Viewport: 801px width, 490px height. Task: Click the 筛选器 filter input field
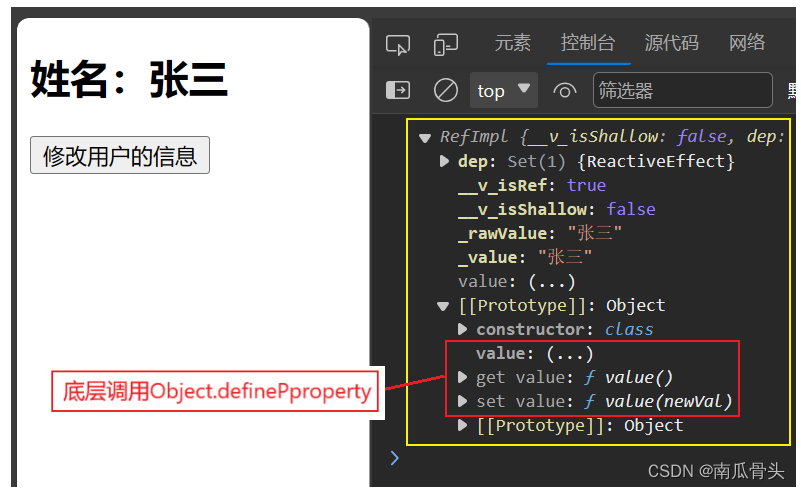tap(682, 90)
